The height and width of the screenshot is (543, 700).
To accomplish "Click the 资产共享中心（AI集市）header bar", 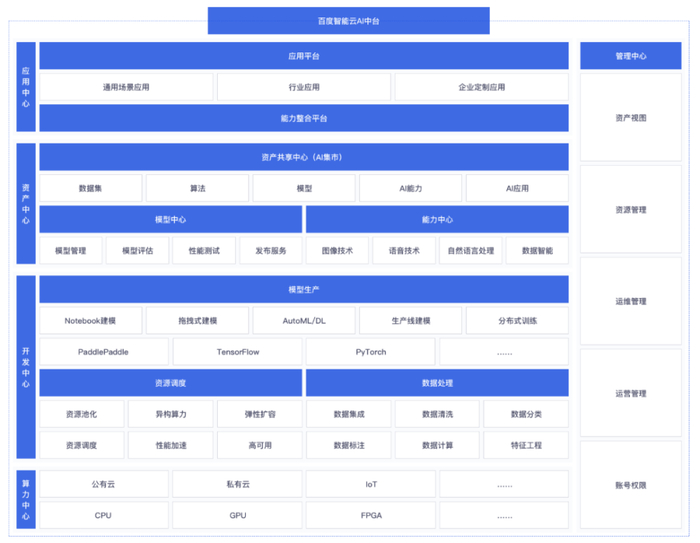I will 304,157.
